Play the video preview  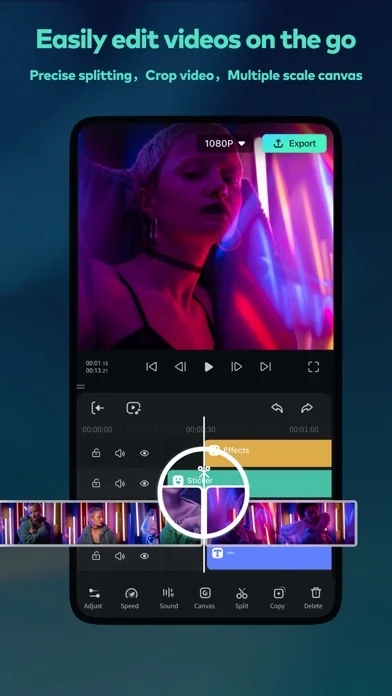(209, 367)
